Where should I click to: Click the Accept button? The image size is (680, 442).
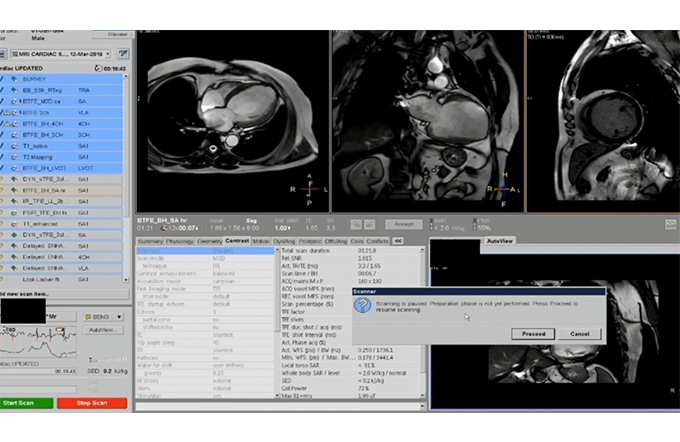[404, 224]
